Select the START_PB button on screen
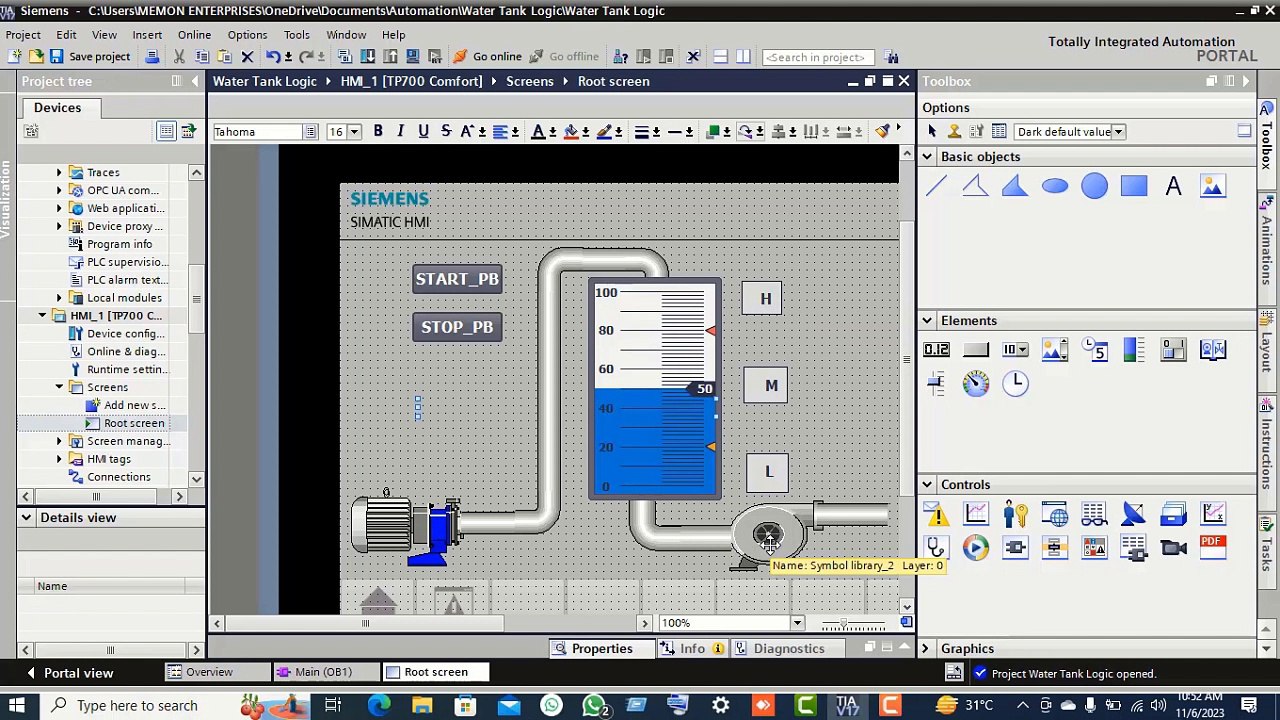The width and height of the screenshot is (1280, 720). [x=457, y=279]
